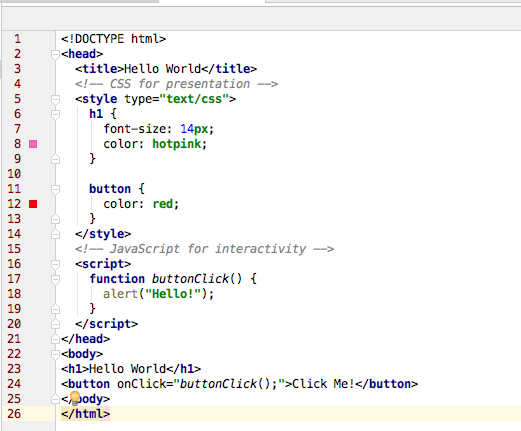Screen dimensions: 521x431
Task: Collapse the style block fold marker on line 5
Action: pos(55,99)
